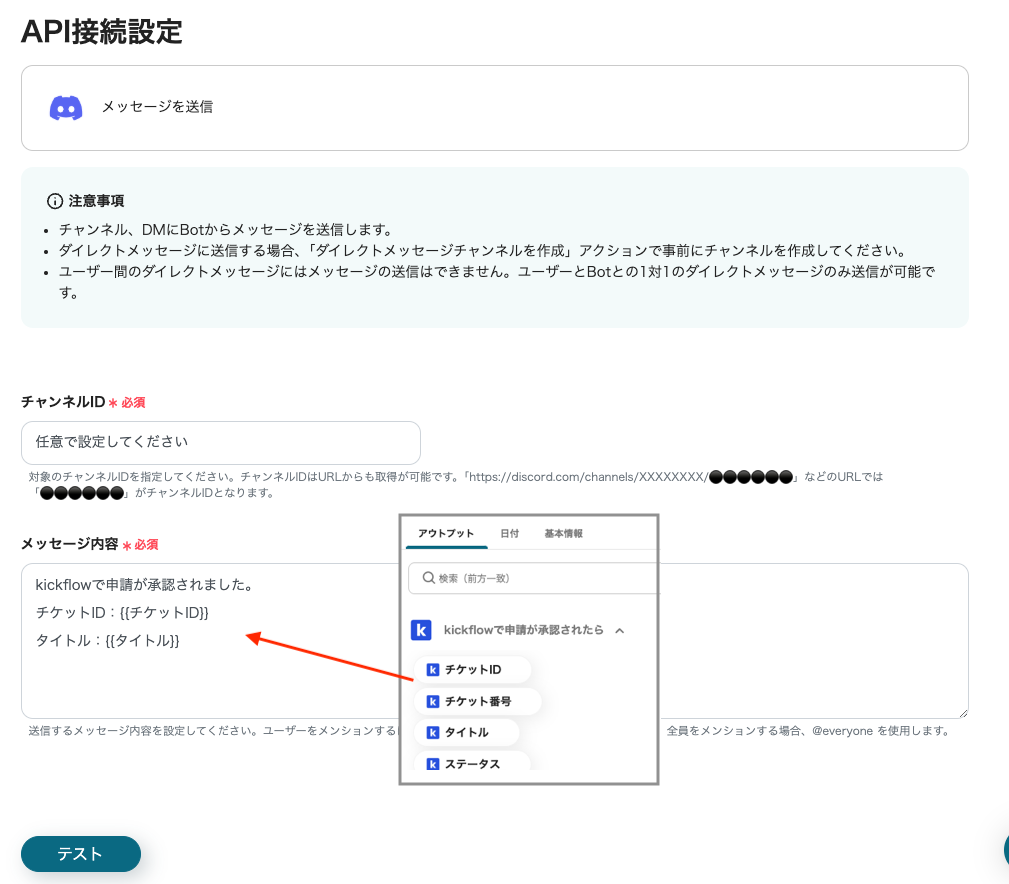Click the kickflow app icon in section header
The image size is (1009, 884).
[421, 630]
